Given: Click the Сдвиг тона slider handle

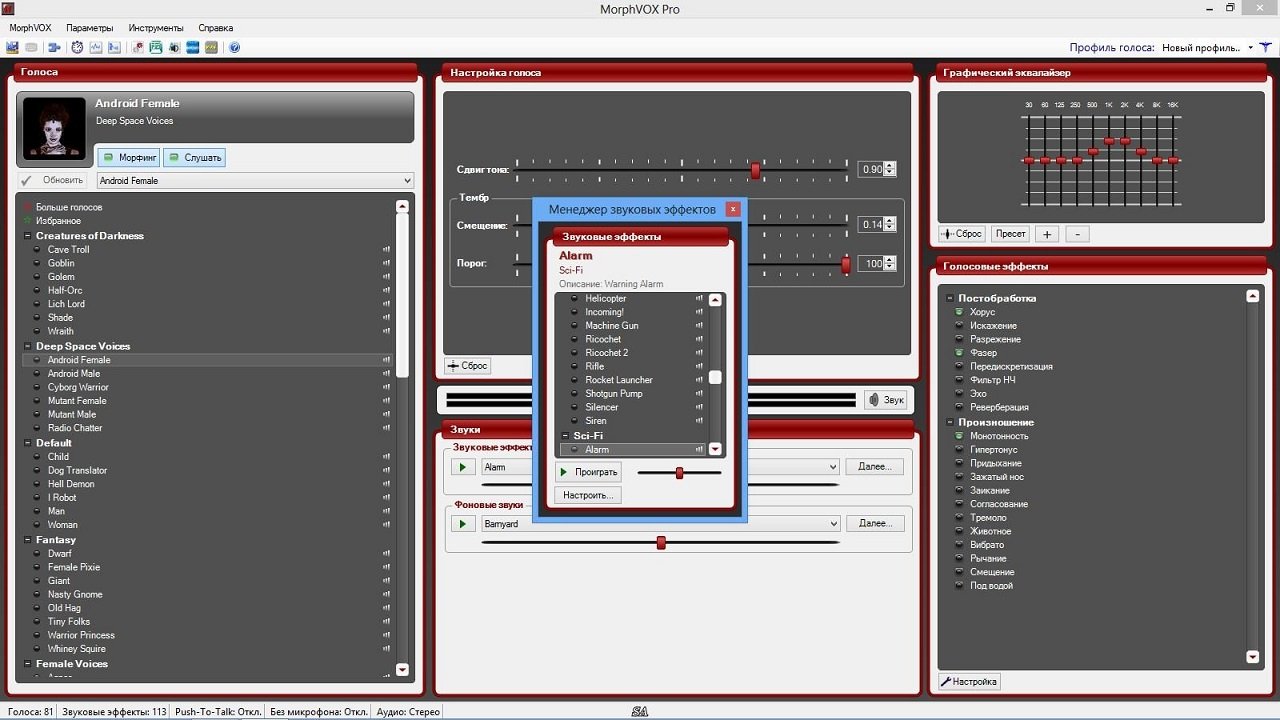Looking at the screenshot, I should click(x=755, y=170).
